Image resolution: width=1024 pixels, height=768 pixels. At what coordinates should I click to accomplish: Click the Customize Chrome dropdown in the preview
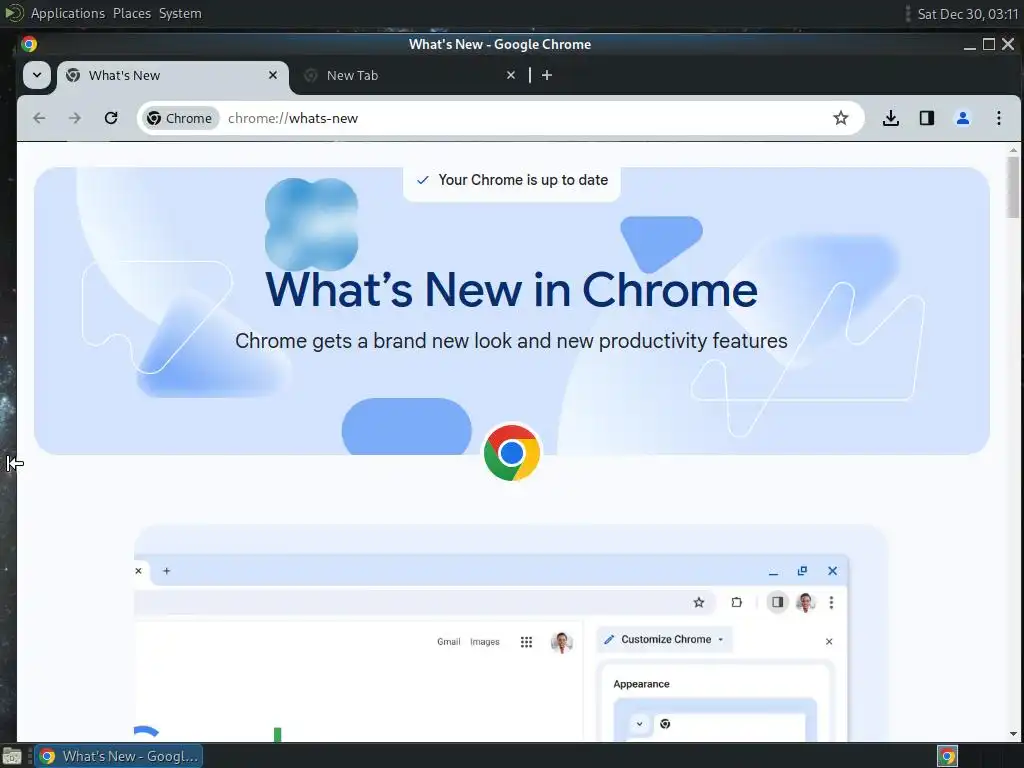point(664,639)
